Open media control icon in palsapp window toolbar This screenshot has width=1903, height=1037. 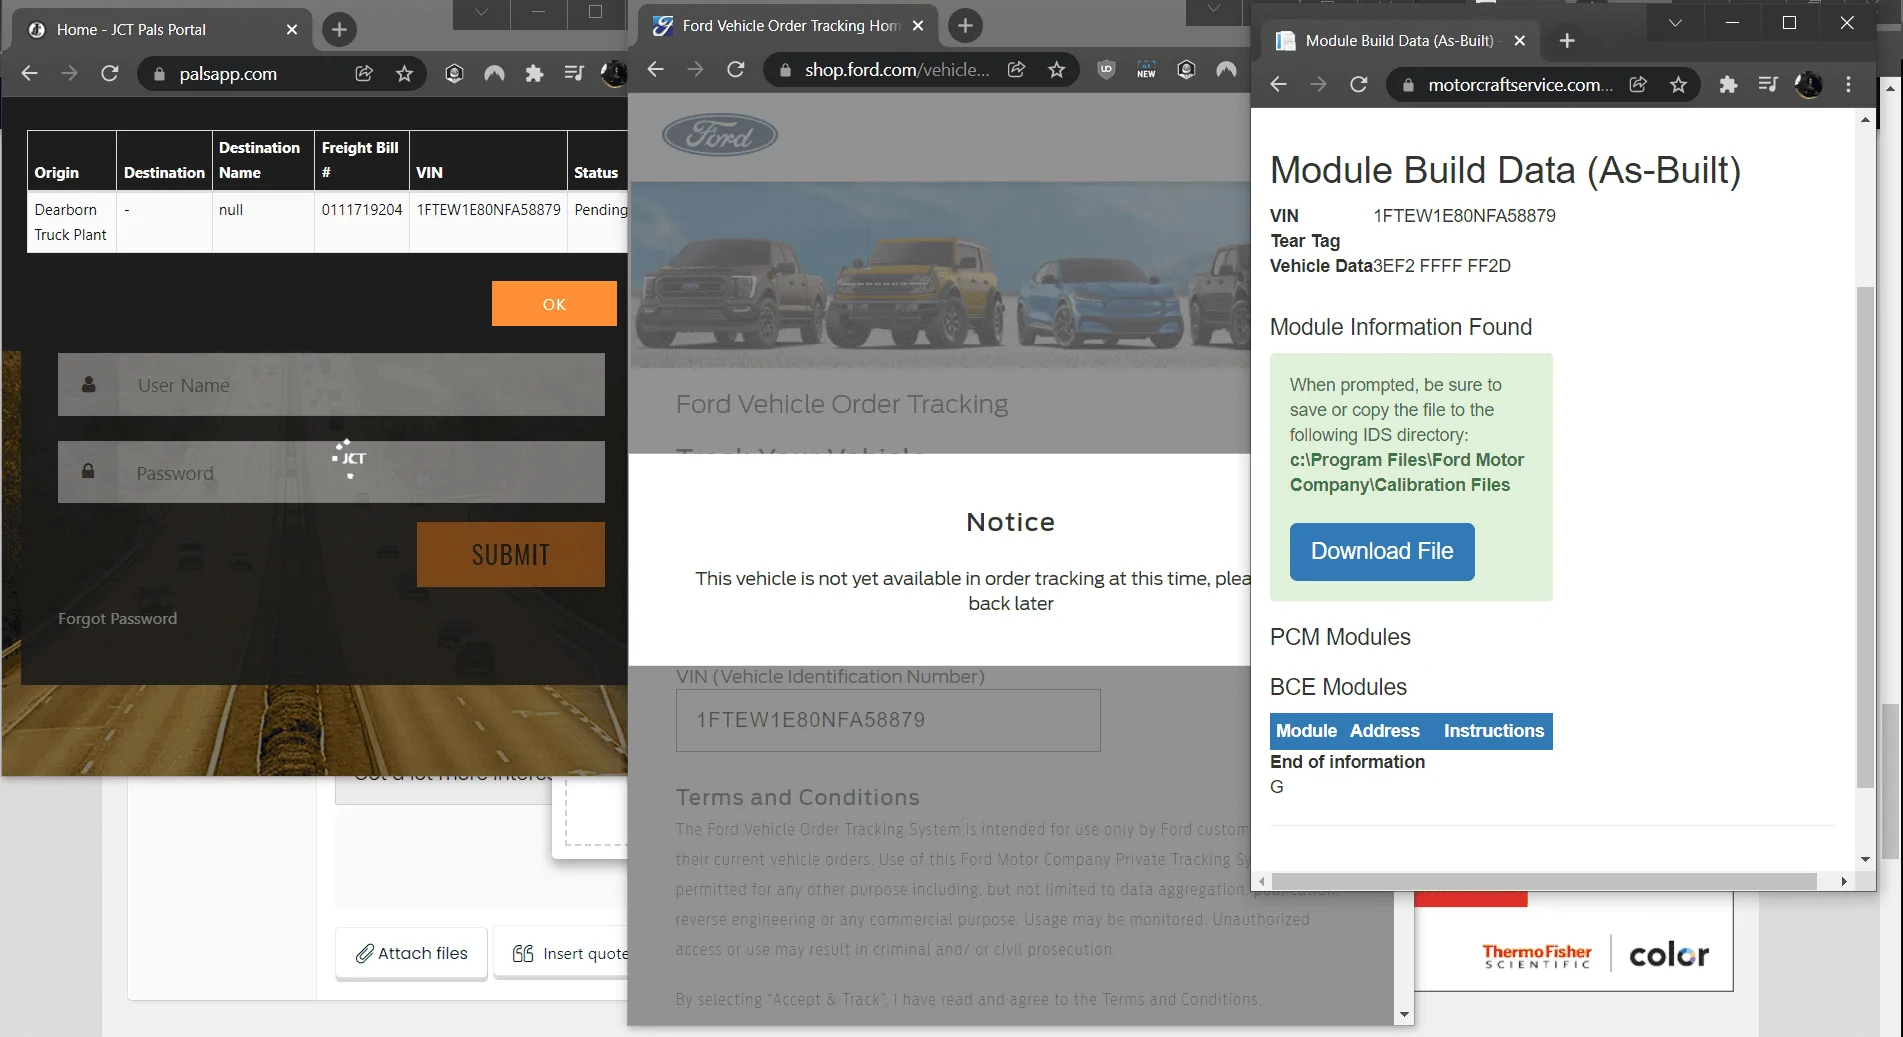tap(573, 74)
